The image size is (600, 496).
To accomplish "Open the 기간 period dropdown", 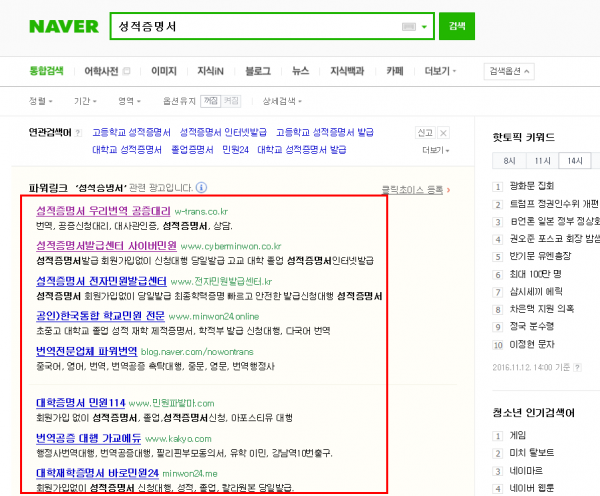I will coord(85,101).
